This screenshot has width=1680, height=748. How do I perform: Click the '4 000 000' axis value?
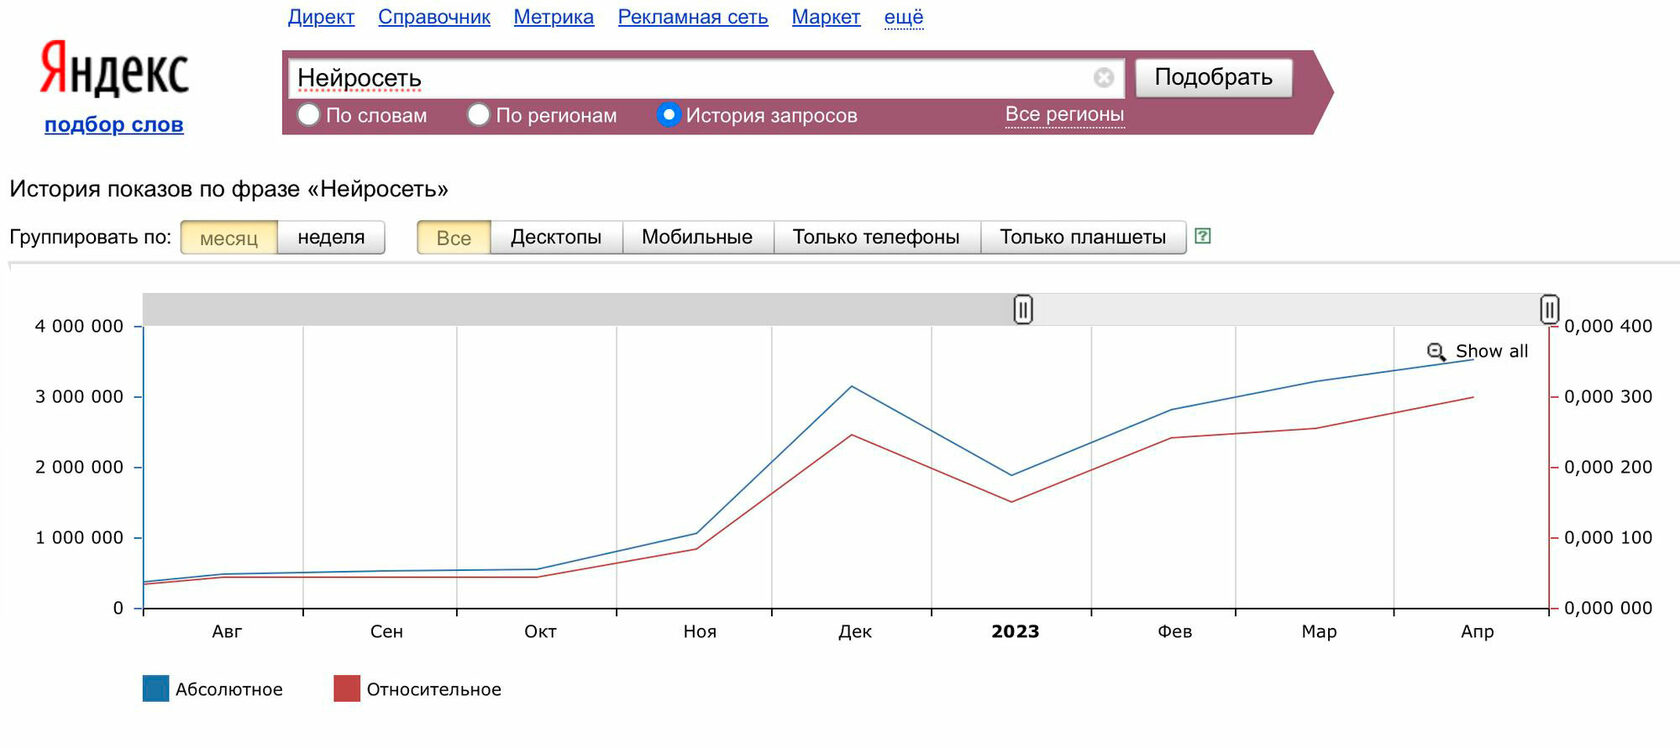[80, 326]
